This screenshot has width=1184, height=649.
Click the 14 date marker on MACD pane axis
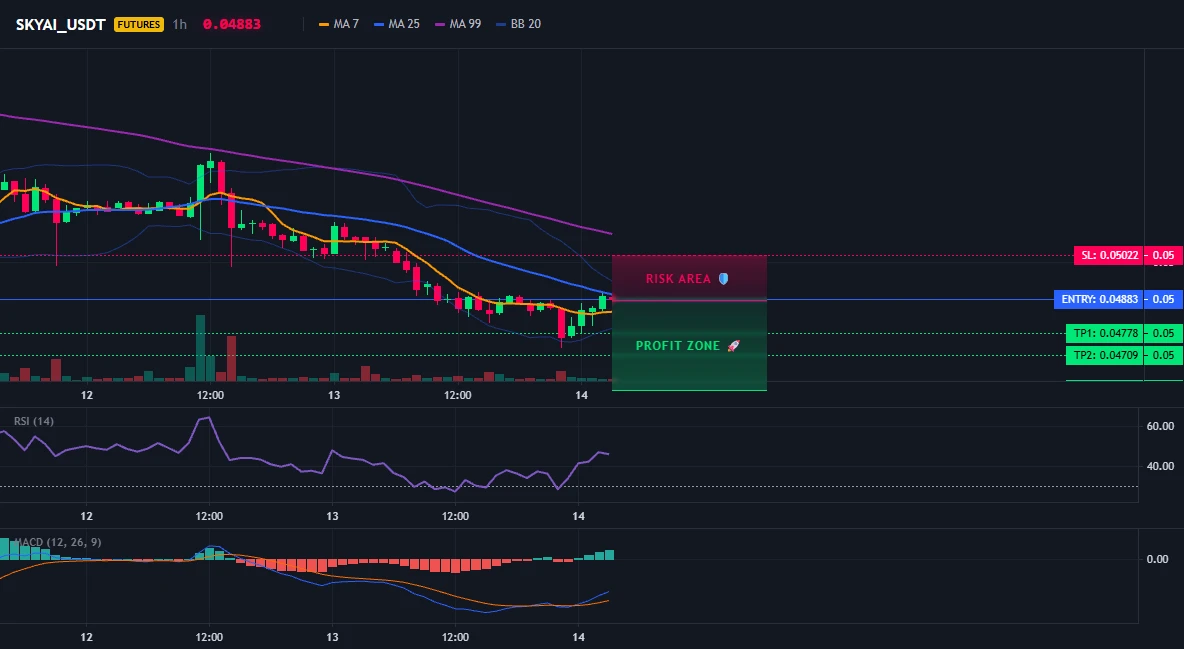(578, 637)
